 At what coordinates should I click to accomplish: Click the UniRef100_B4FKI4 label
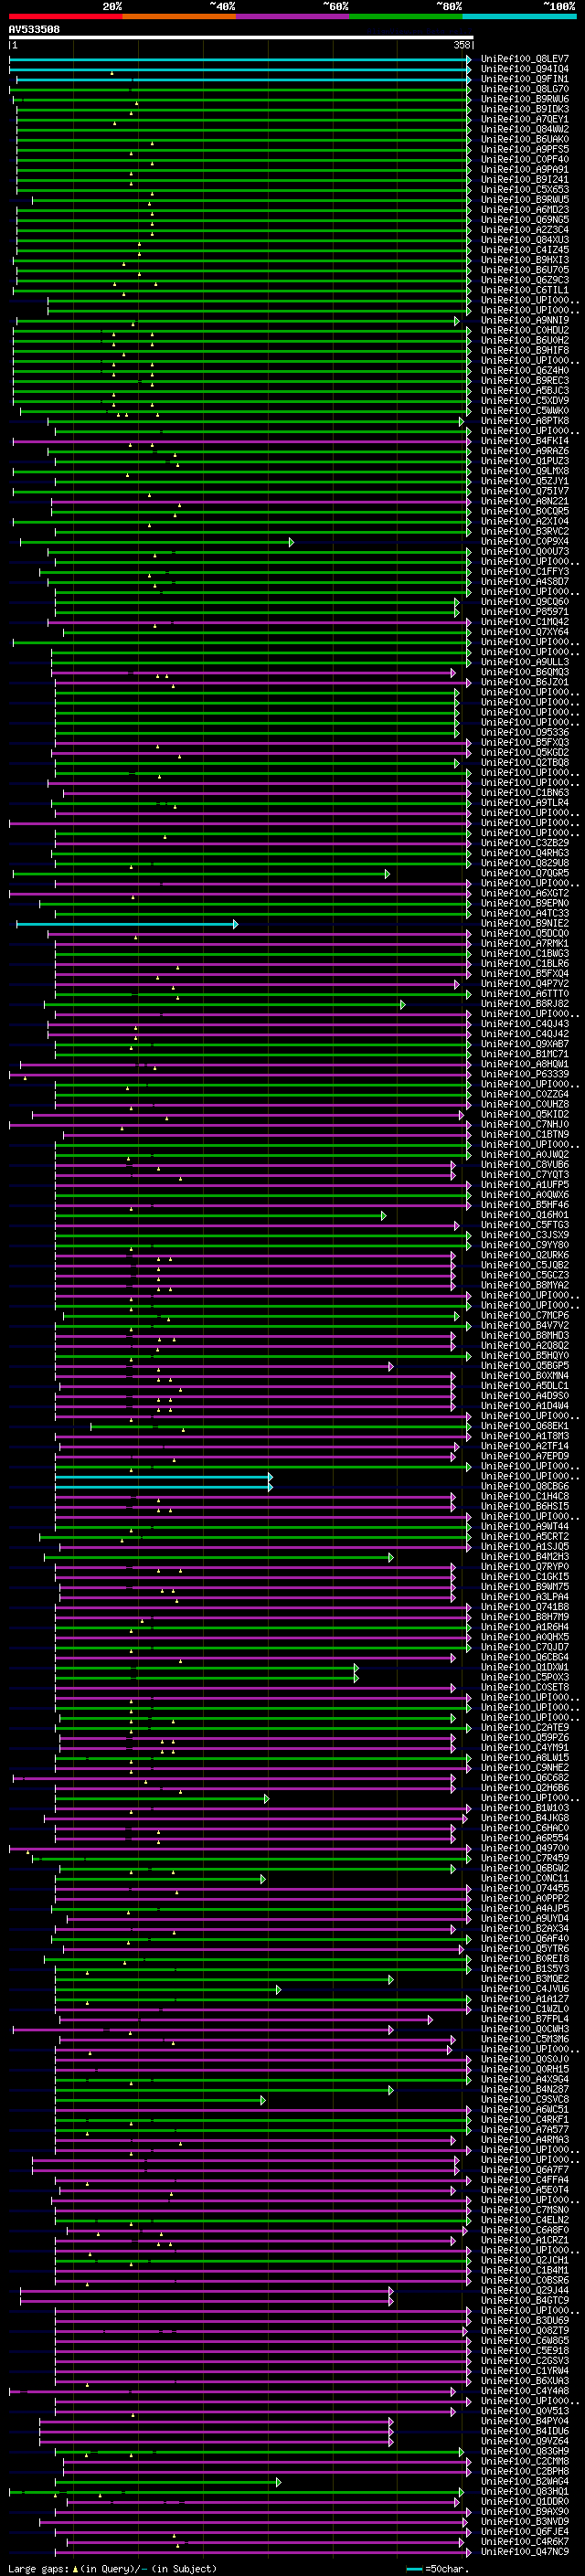tap(524, 441)
